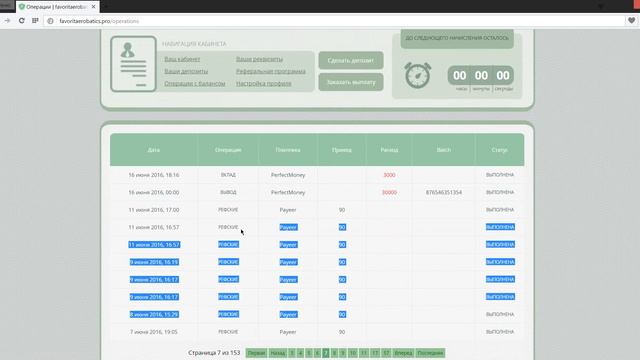Click the Дата column header
This screenshot has height=360, width=640.
[x=153, y=150]
